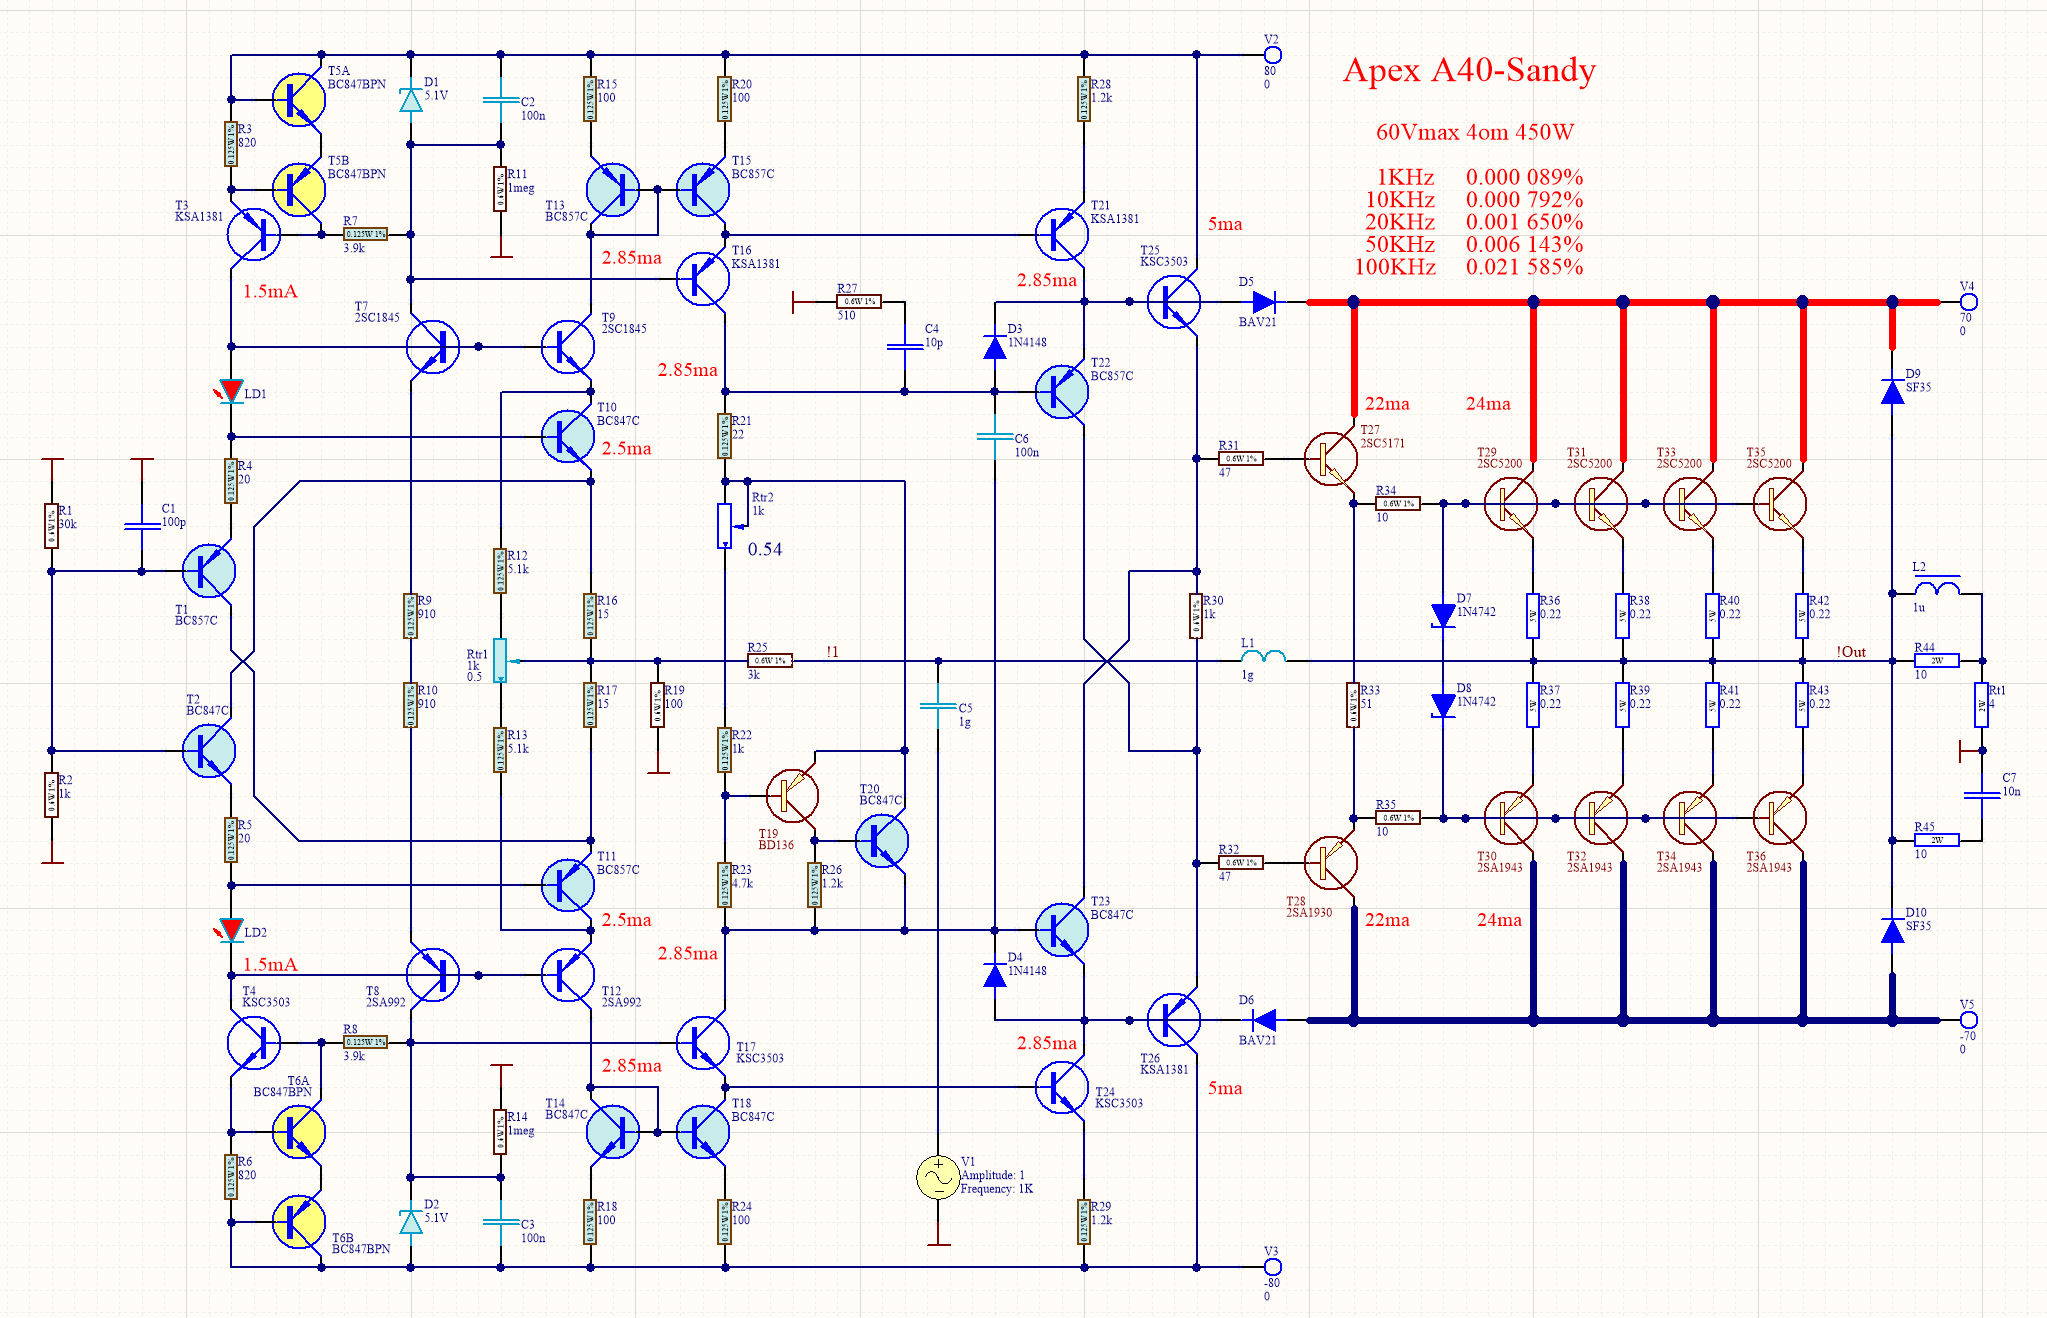Select transistor T5A BC847BPN symbol

point(298,100)
